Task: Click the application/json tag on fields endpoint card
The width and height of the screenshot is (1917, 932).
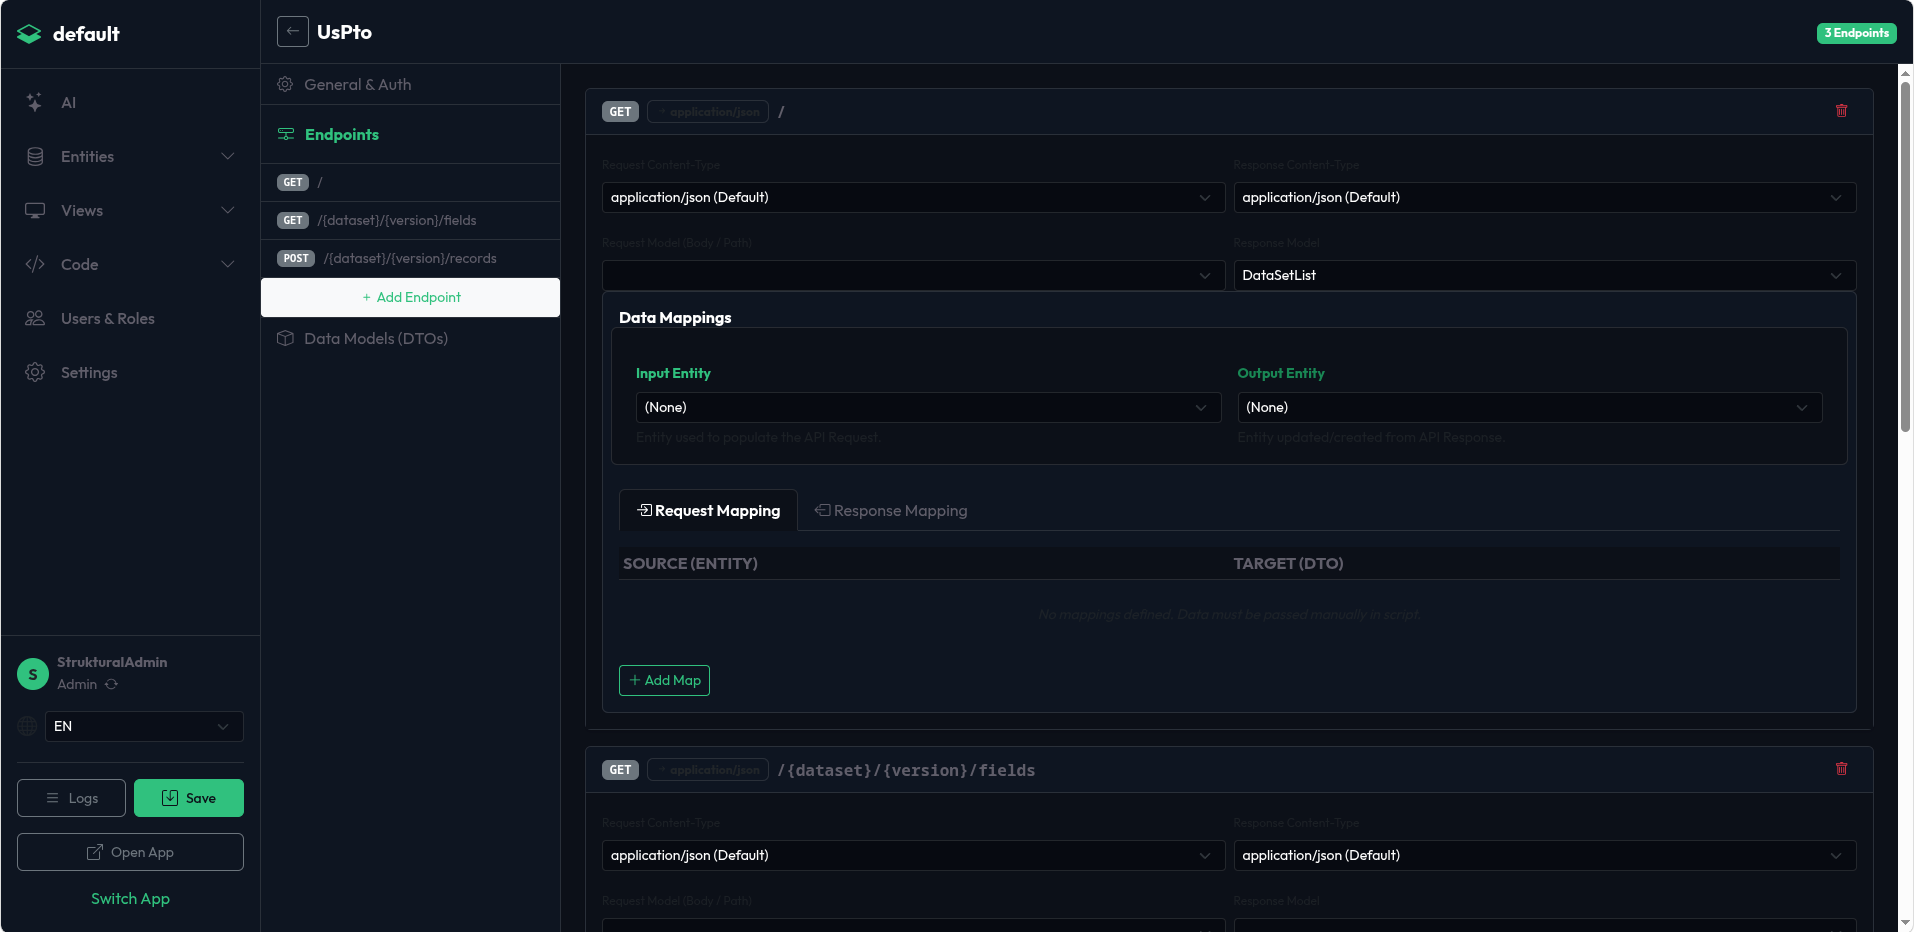Action: pyautogui.click(x=708, y=770)
